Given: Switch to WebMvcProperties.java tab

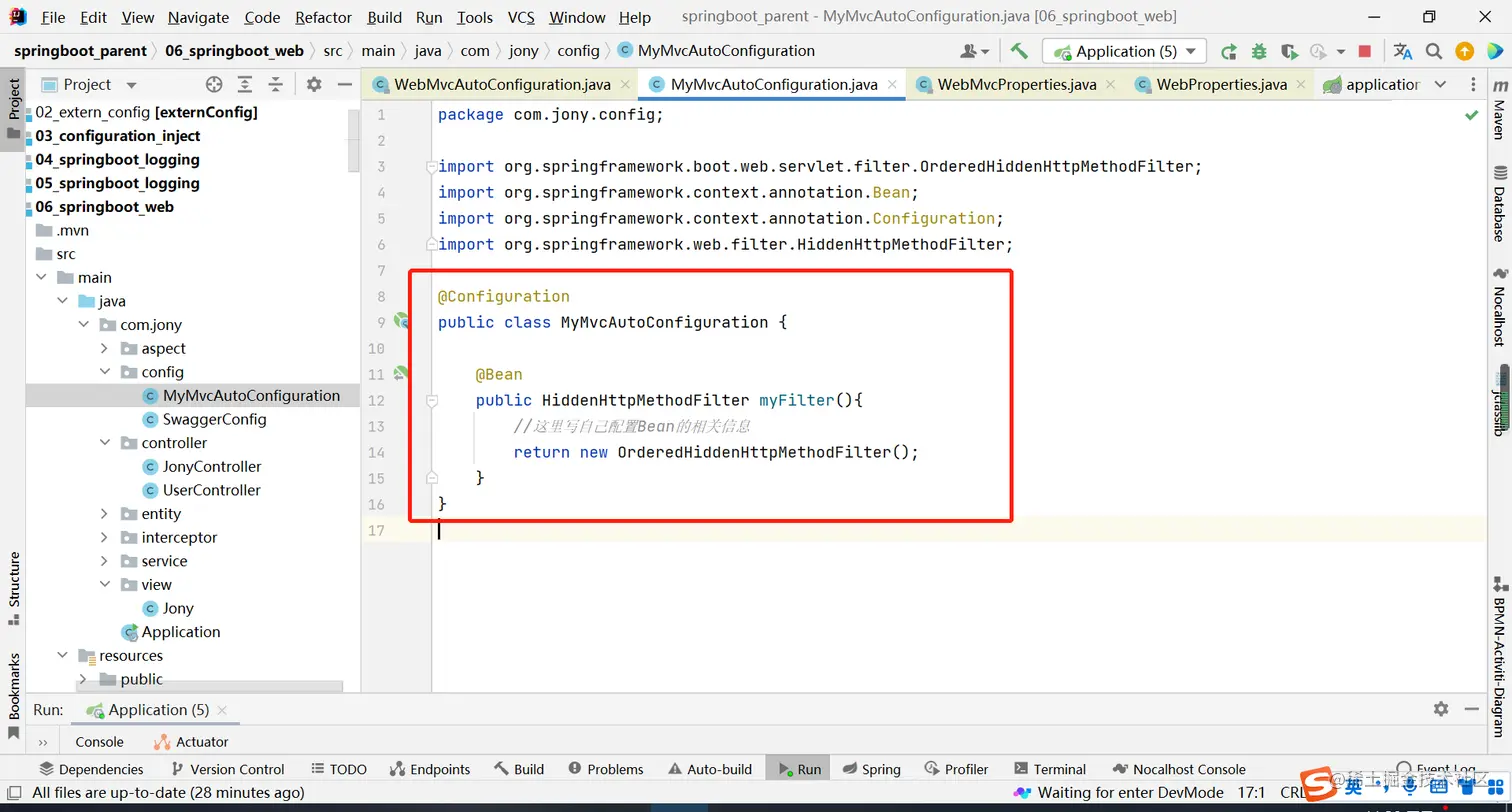Looking at the screenshot, I should 1017,85.
